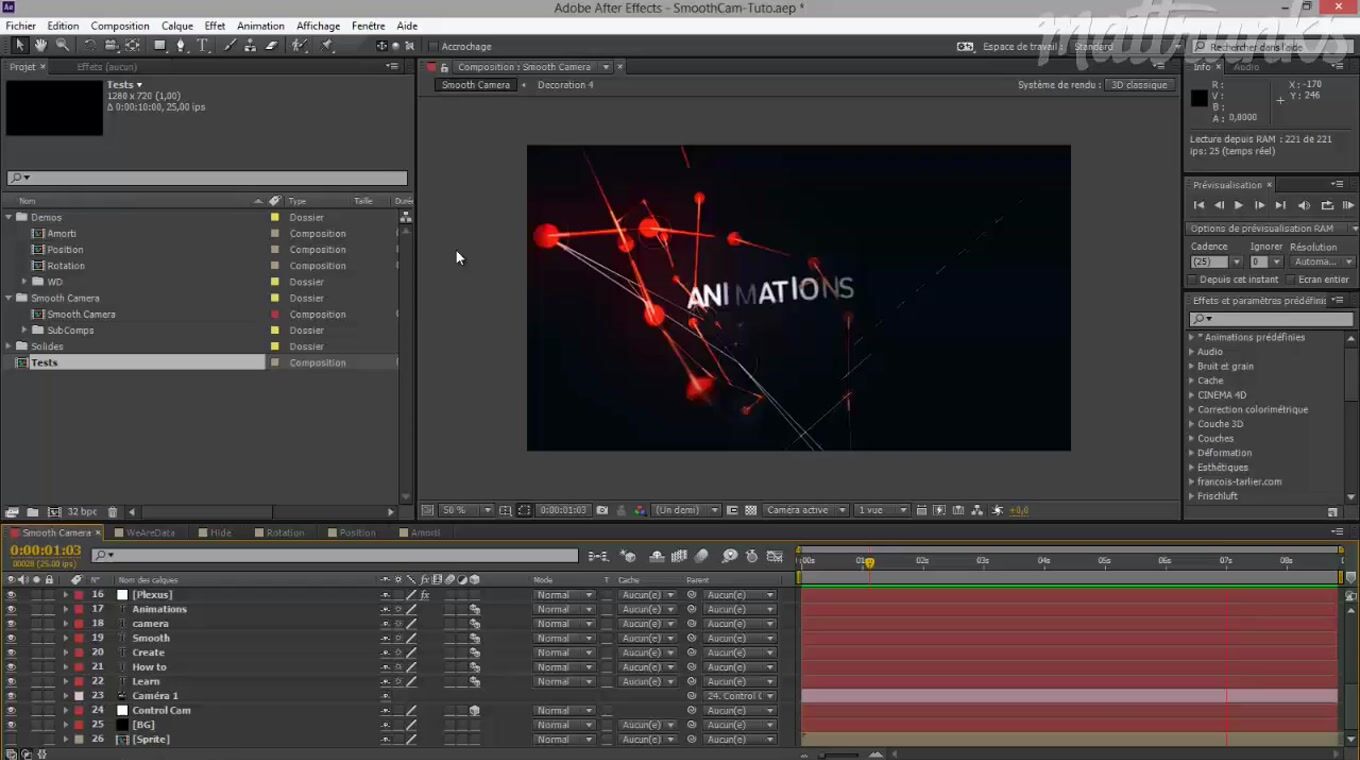The image size is (1360, 760).
Task: Hide the Animations layer with eye icon
Action: tap(12, 609)
